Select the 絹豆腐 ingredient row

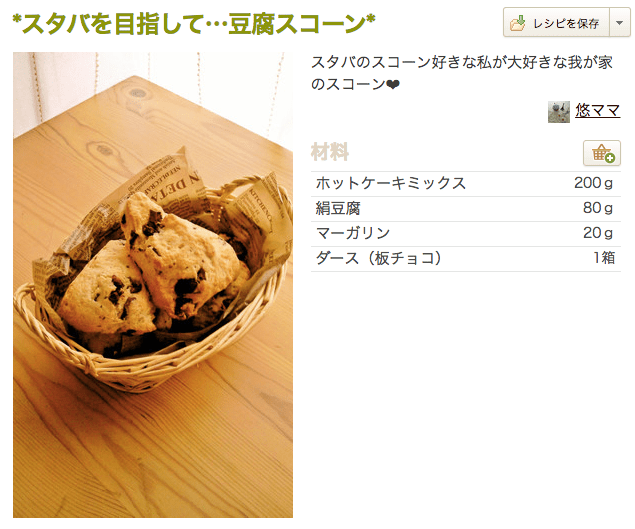[466, 209]
